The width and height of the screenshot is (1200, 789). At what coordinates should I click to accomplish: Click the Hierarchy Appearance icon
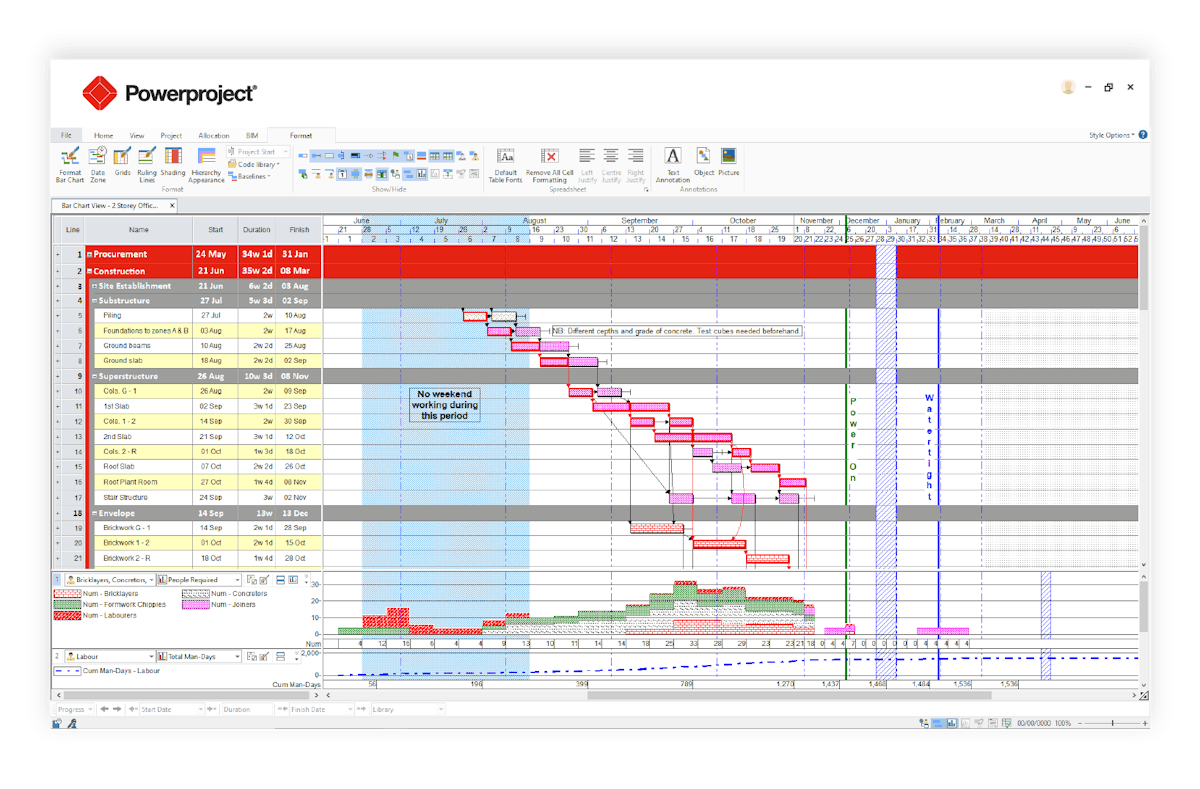(x=205, y=167)
